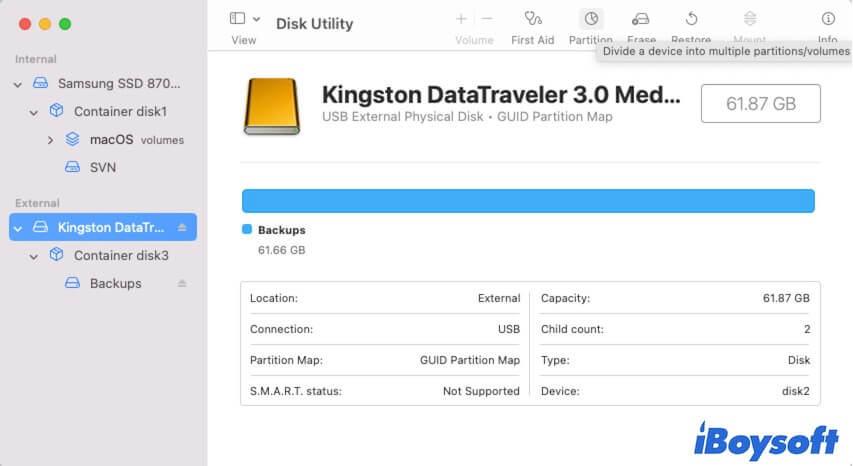Viewport: 853px width, 466px height.
Task: Collapse Container disk1 chevron
Action: coord(34,113)
